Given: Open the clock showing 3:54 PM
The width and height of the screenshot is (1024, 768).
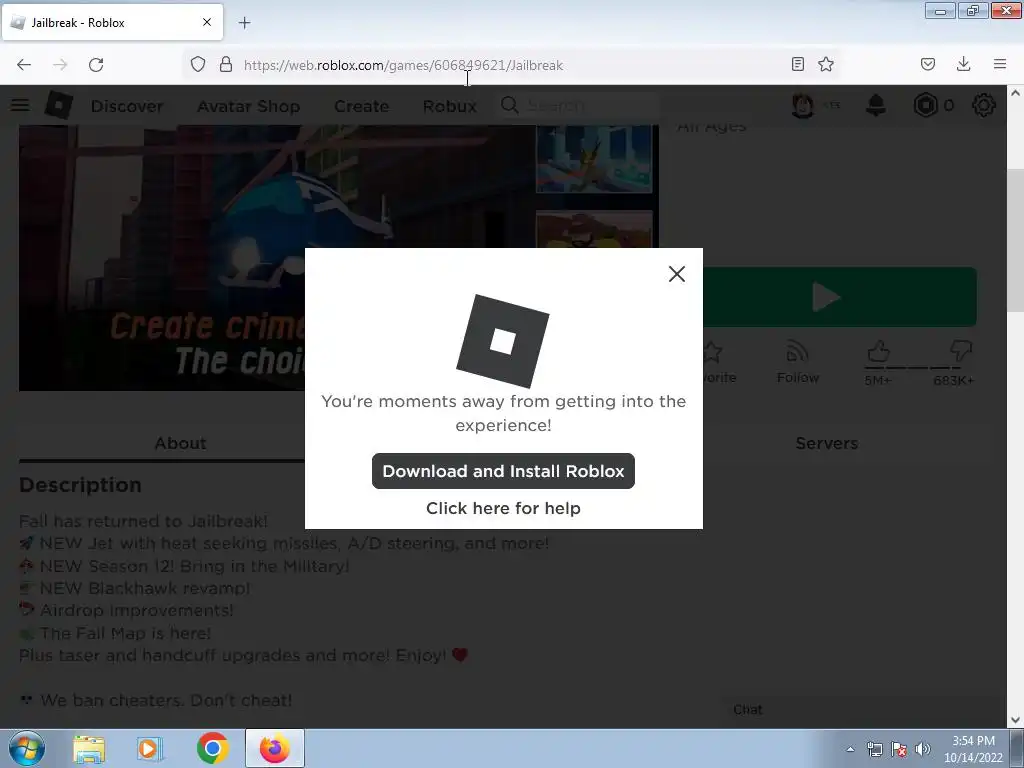Looking at the screenshot, I should pyautogui.click(x=973, y=749).
